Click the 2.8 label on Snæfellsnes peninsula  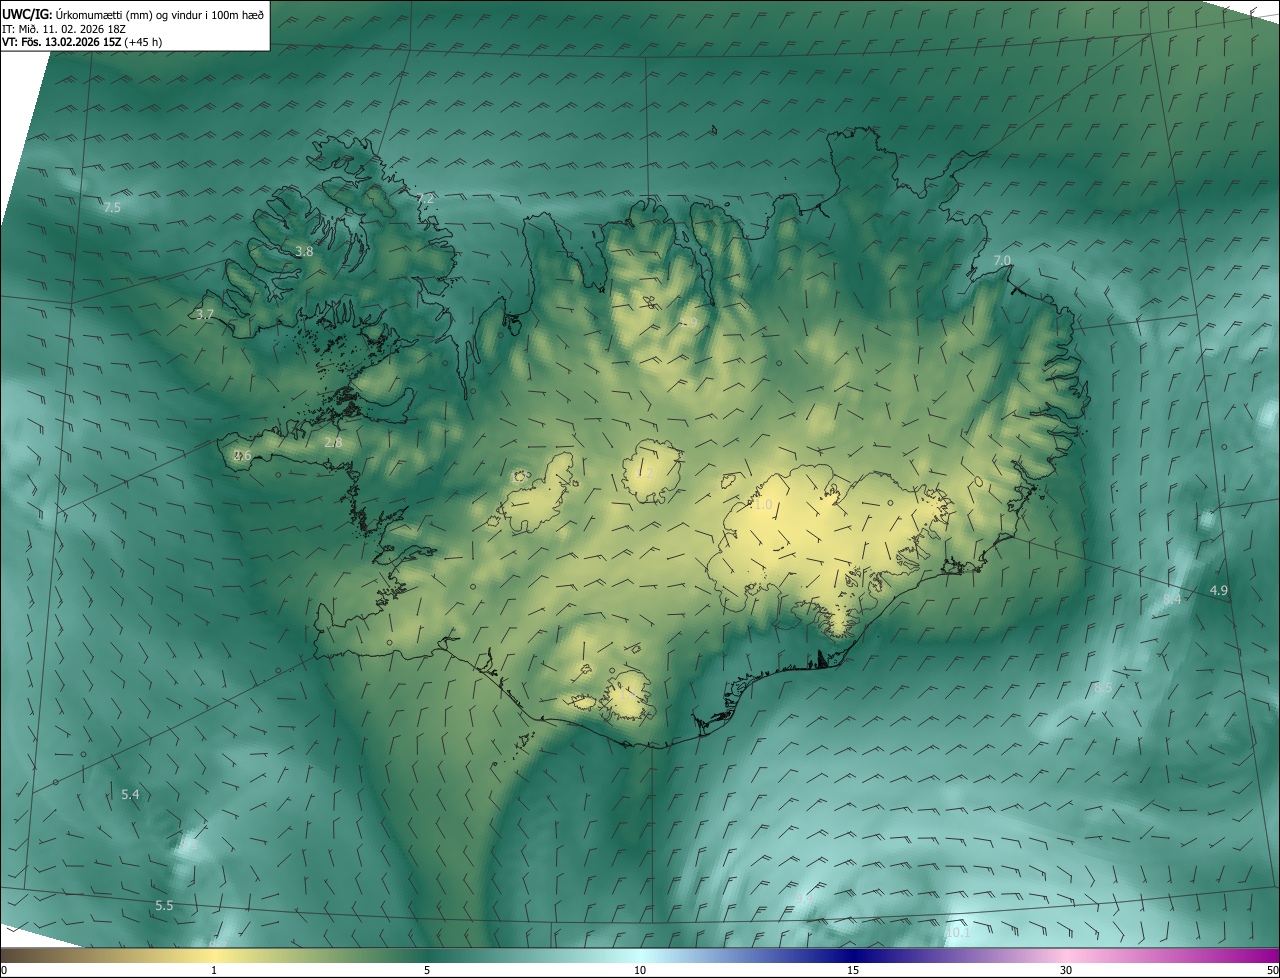[333, 442]
